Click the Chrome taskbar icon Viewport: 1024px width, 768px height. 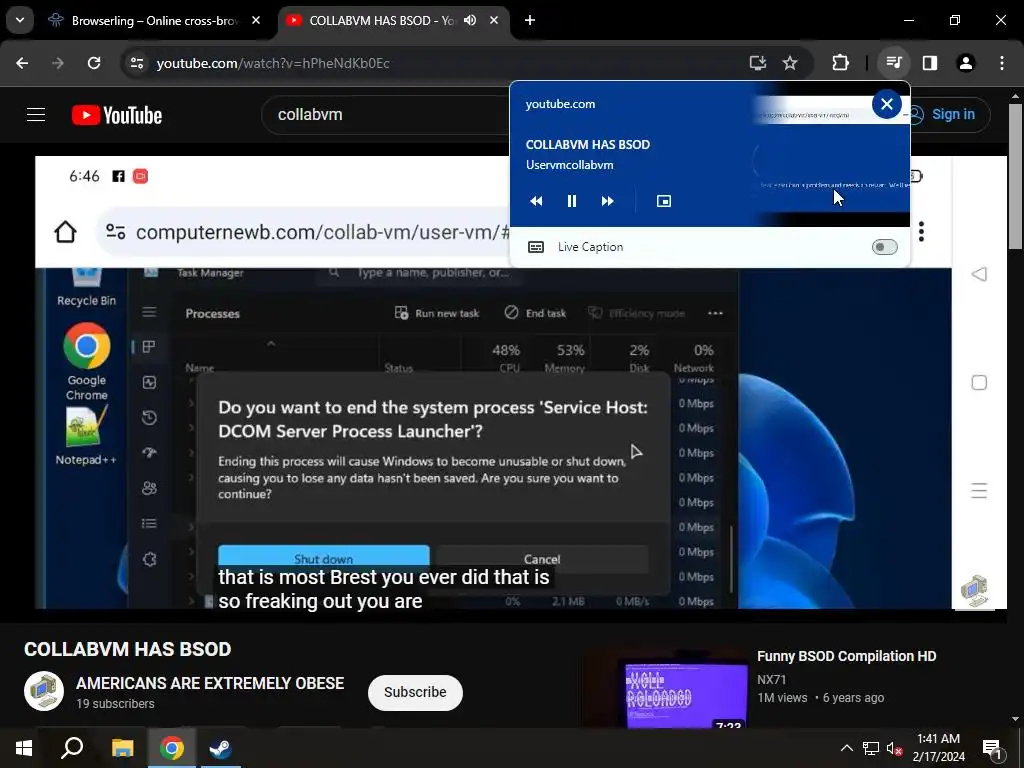click(172, 748)
